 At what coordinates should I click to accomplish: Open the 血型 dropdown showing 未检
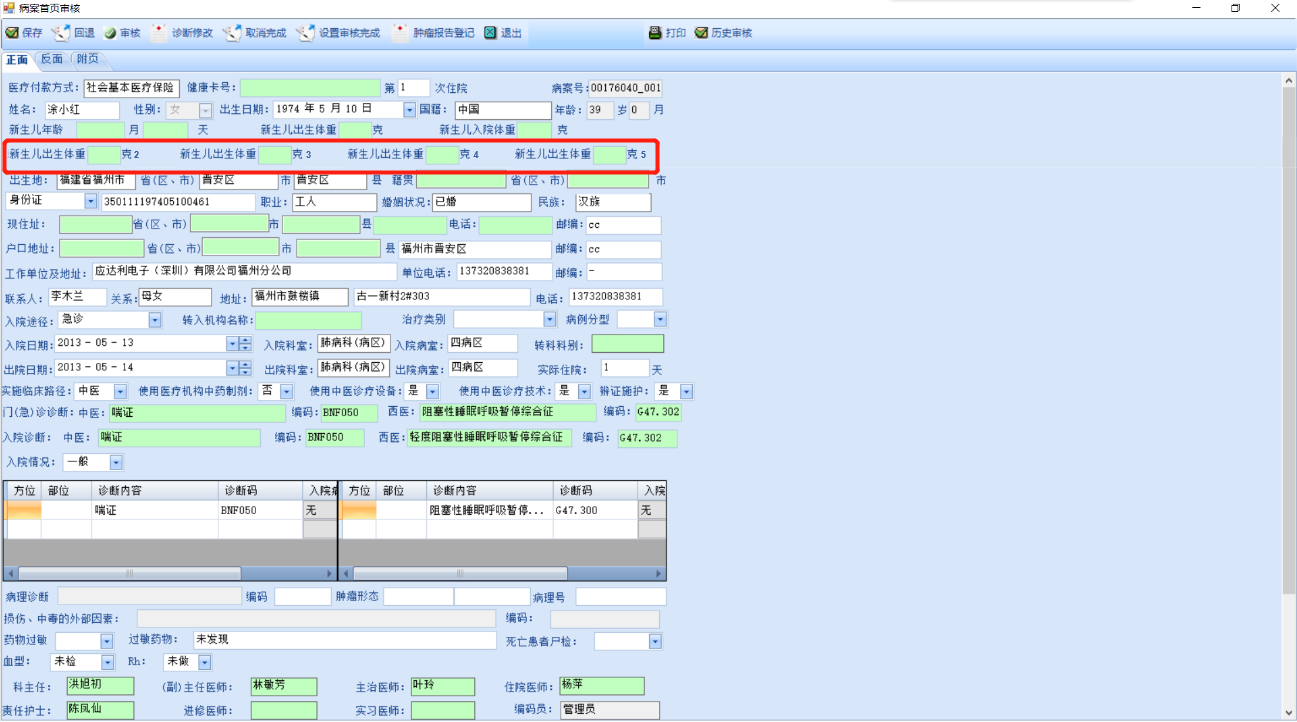click(x=107, y=662)
